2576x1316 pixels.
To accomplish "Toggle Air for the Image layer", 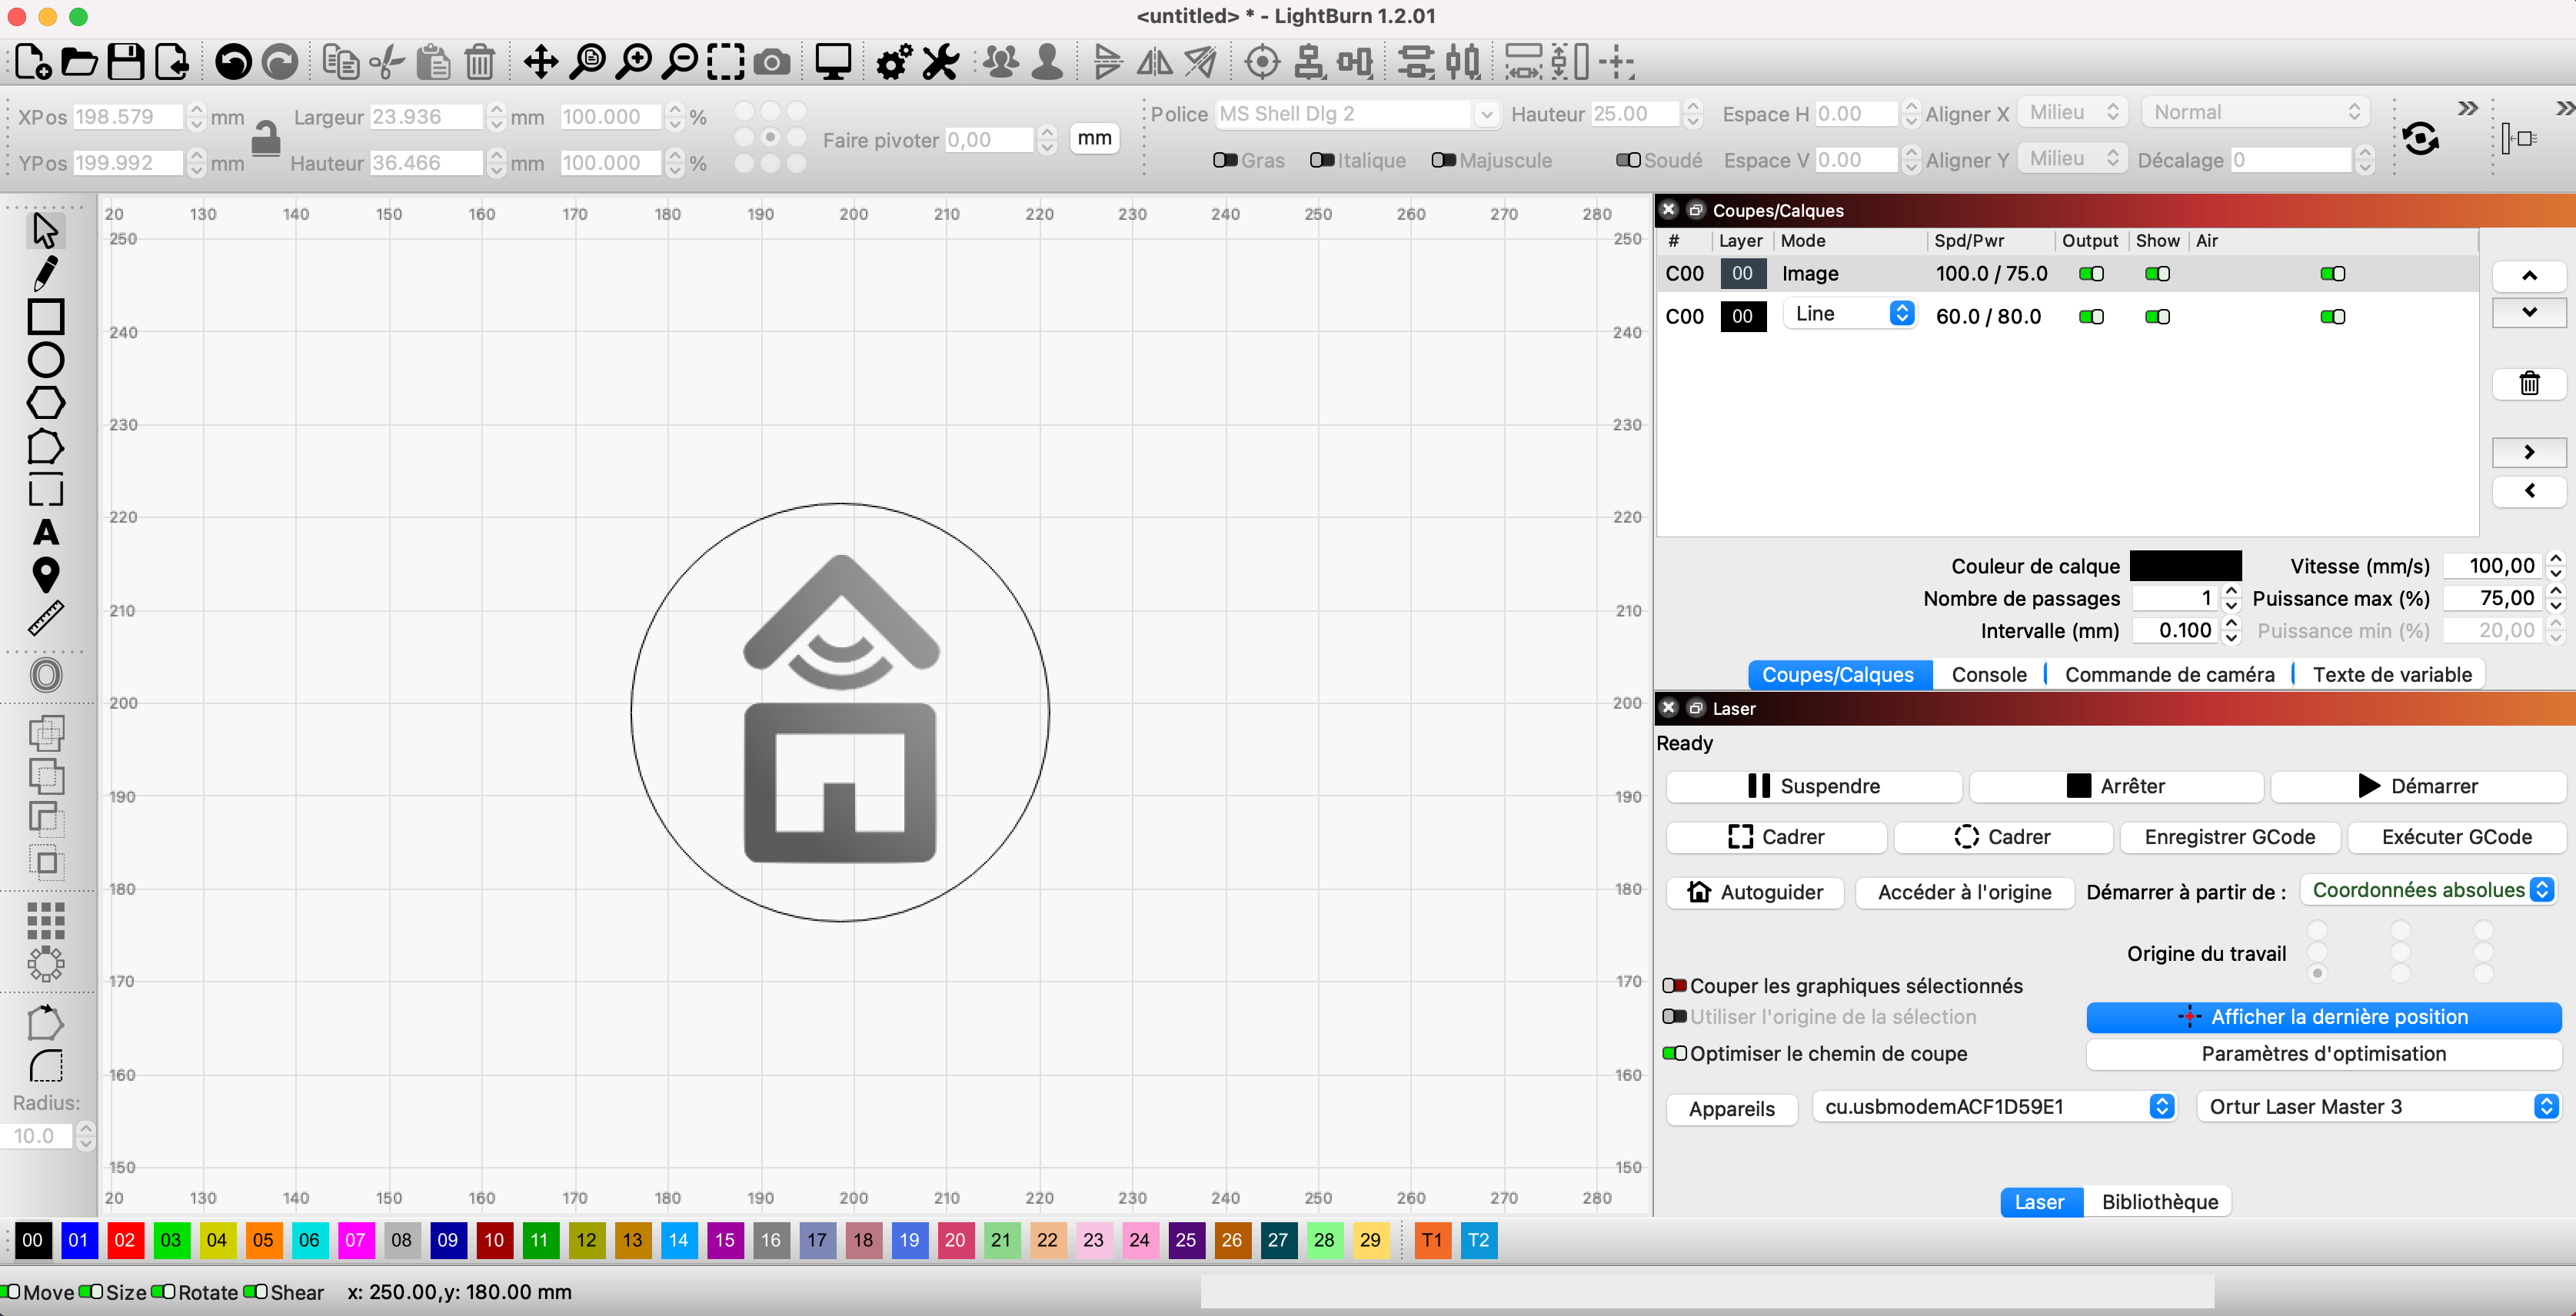I will point(2332,273).
